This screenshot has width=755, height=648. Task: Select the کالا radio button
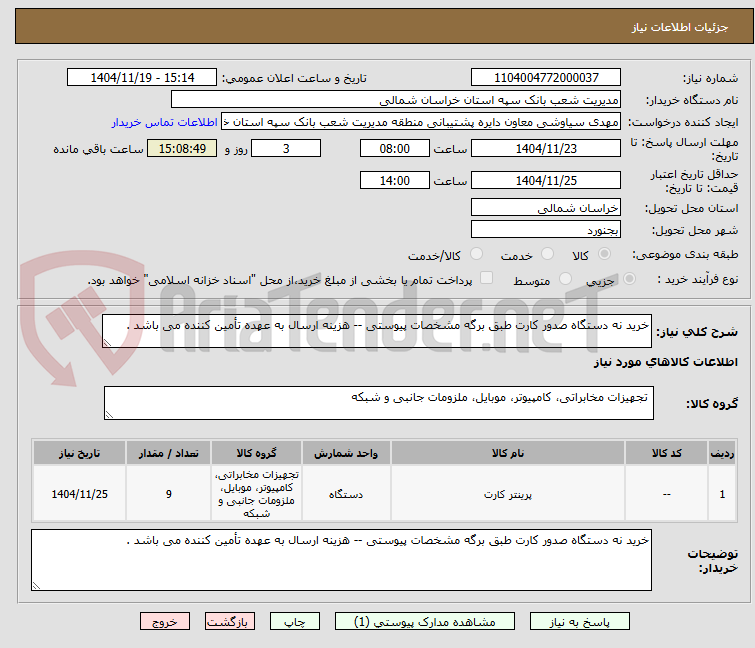[x=604, y=254]
